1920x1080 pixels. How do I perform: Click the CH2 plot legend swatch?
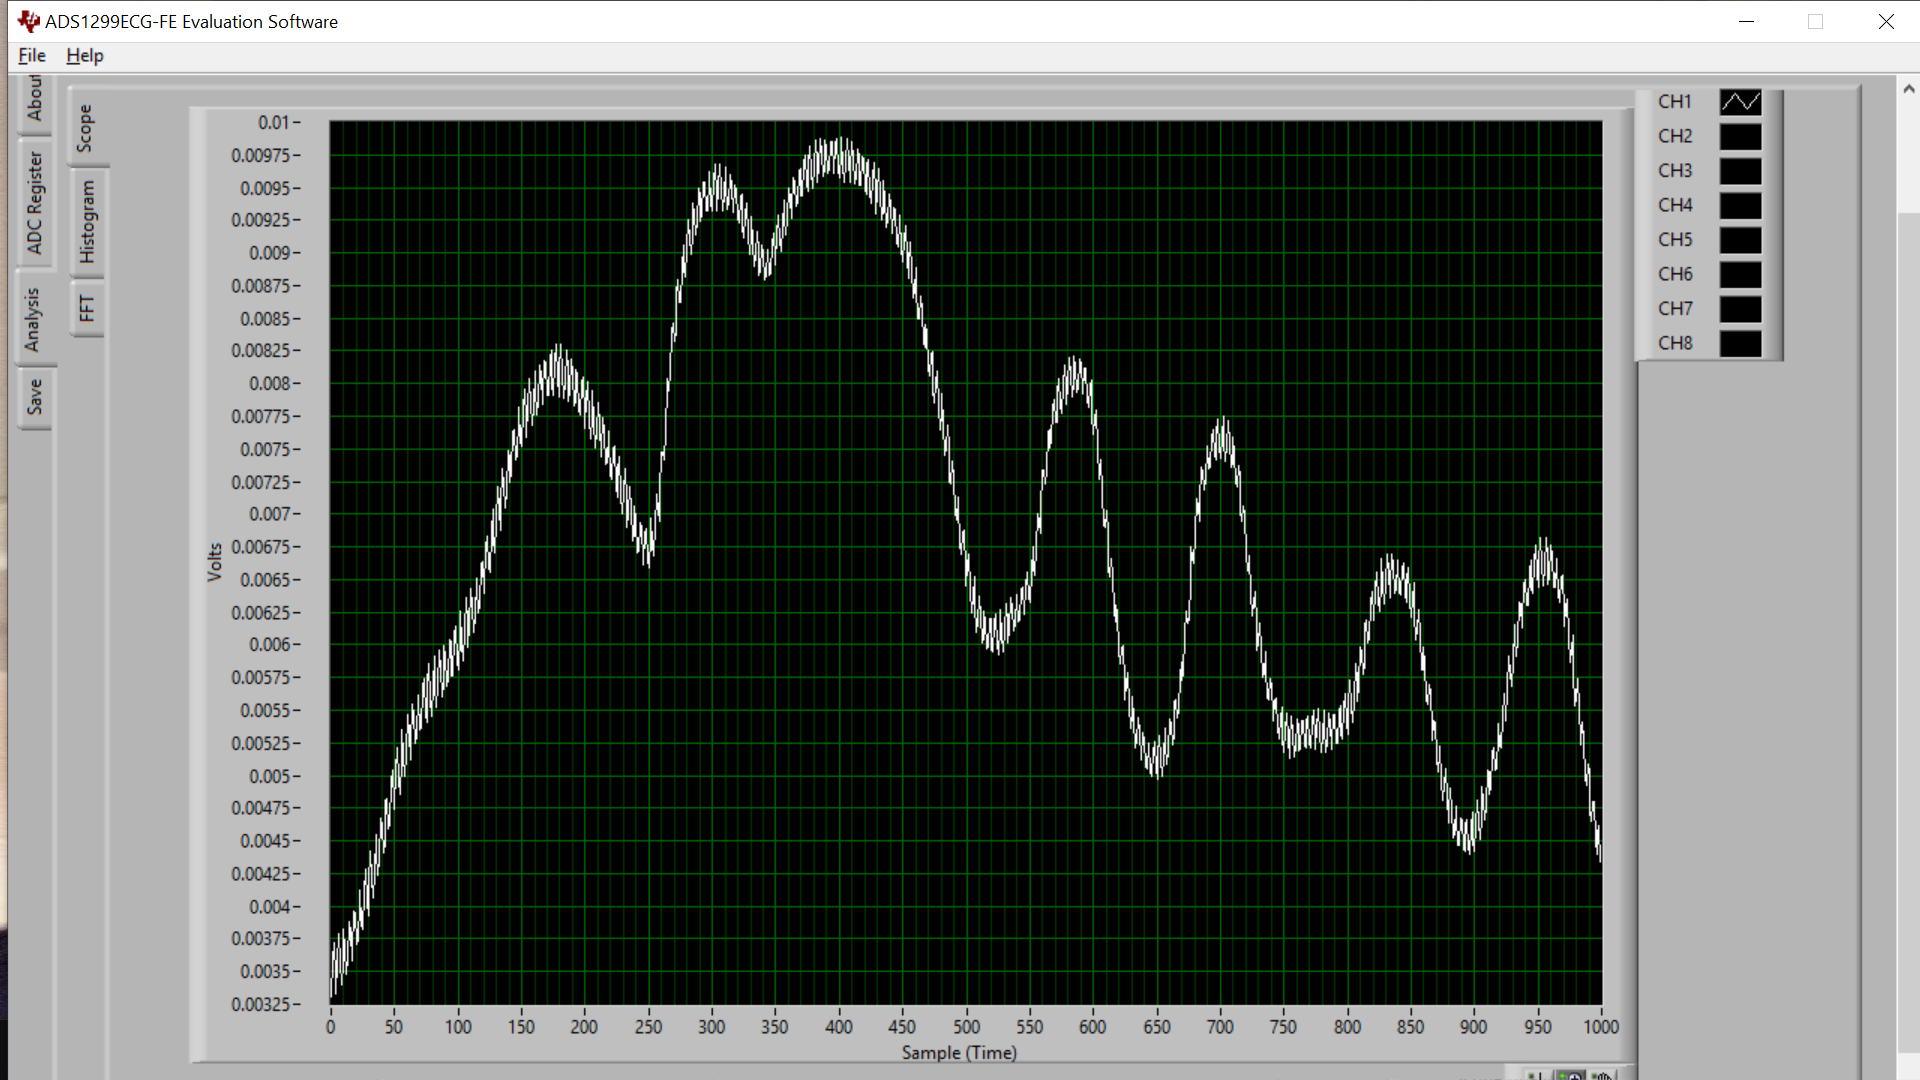(1740, 136)
